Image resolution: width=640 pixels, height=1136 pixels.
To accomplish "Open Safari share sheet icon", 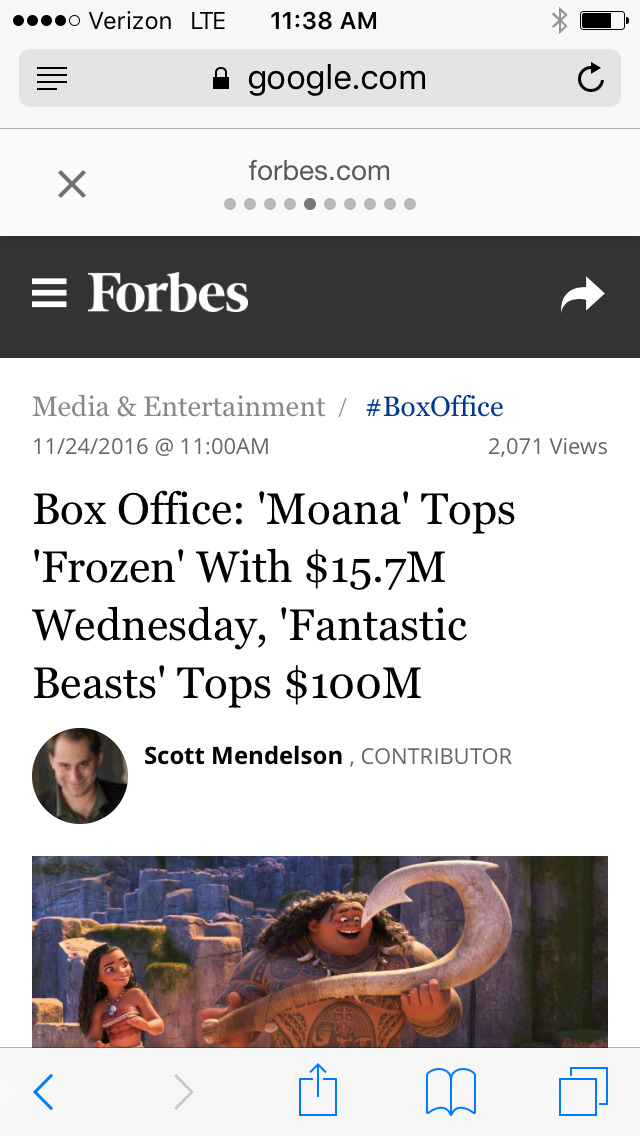I will (x=318, y=1090).
